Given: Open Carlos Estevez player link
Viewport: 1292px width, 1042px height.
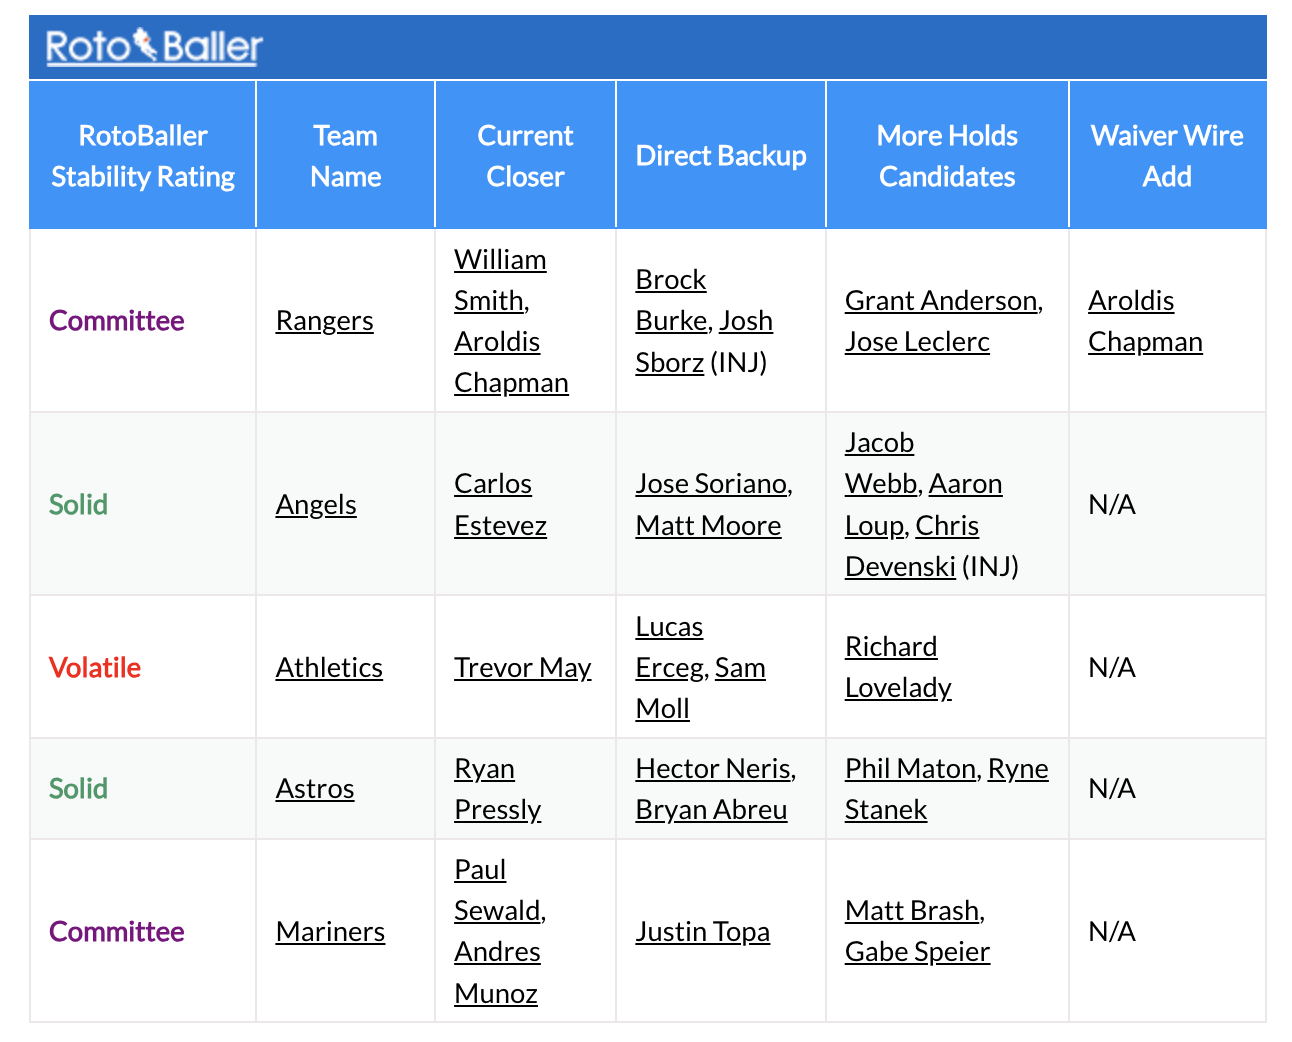Looking at the screenshot, I should pyautogui.click(x=500, y=505).
